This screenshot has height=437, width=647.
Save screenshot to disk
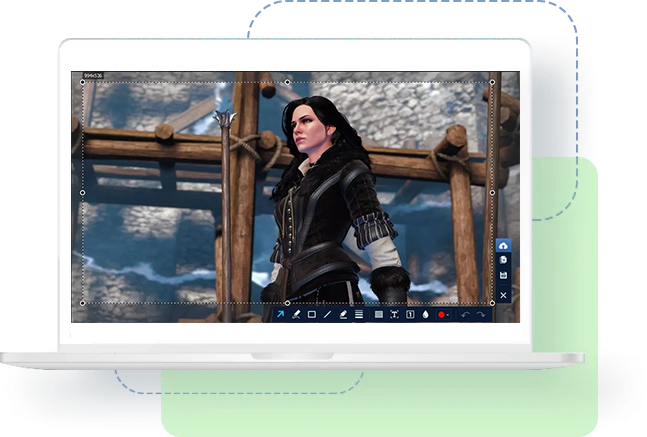503,276
